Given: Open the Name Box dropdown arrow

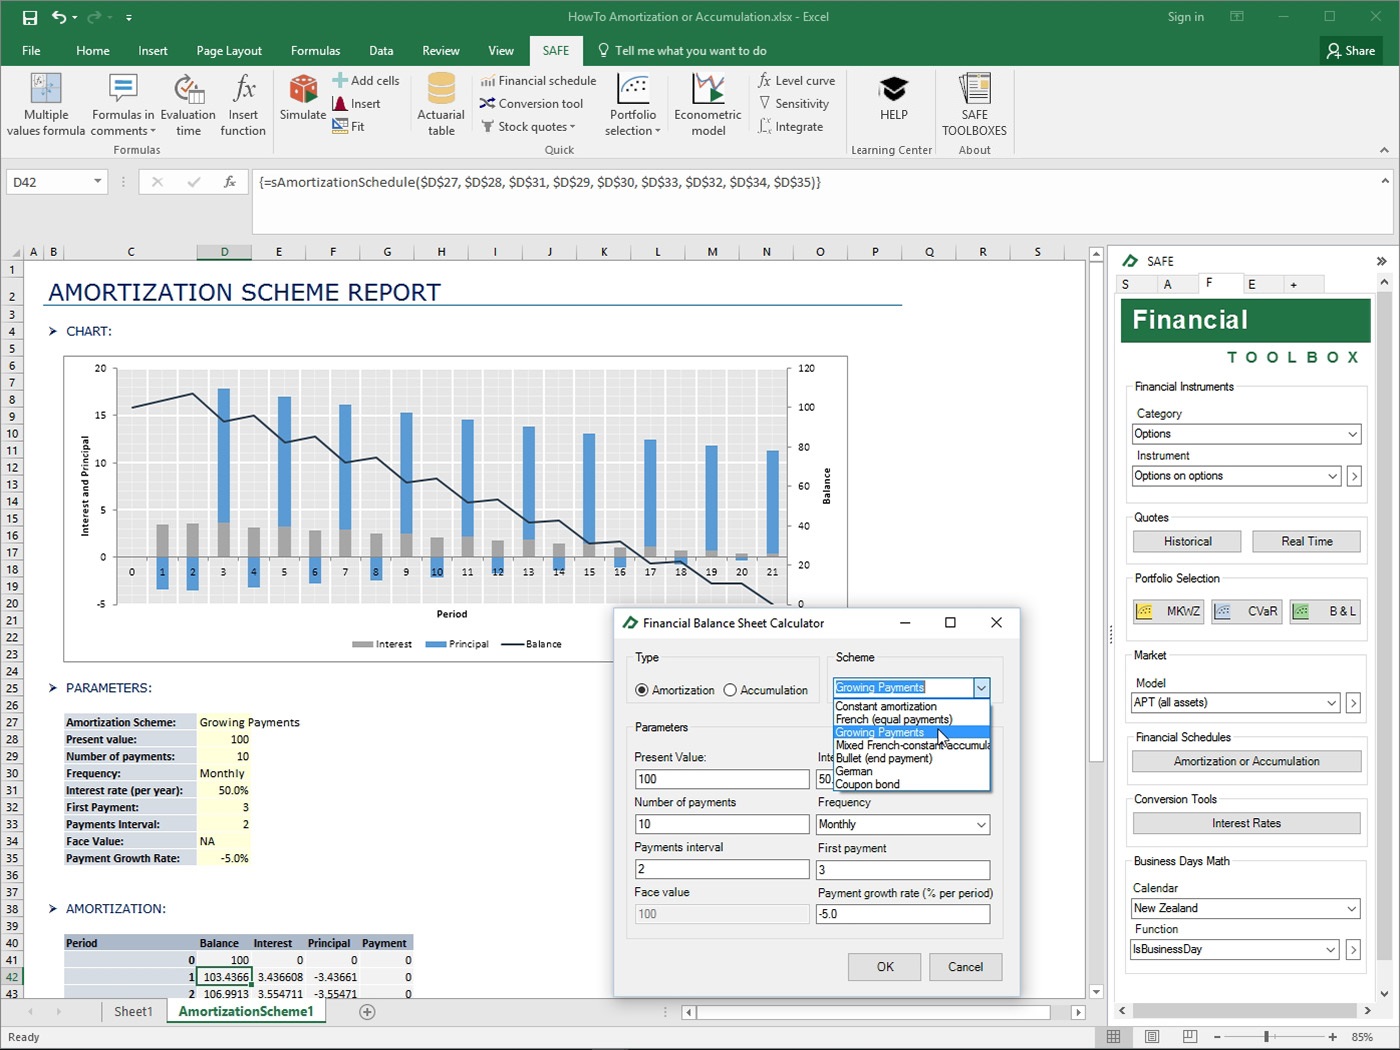Looking at the screenshot, I should tap(97, 182).
